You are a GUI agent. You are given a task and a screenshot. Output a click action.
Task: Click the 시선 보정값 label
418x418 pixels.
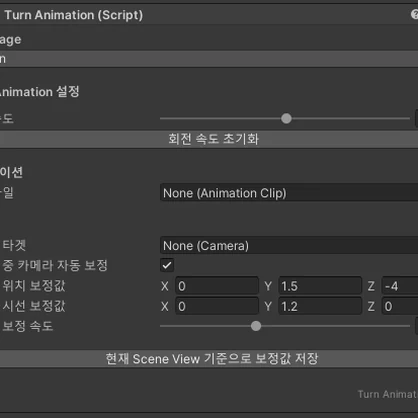pyautogui.click(x=34, y=306)
